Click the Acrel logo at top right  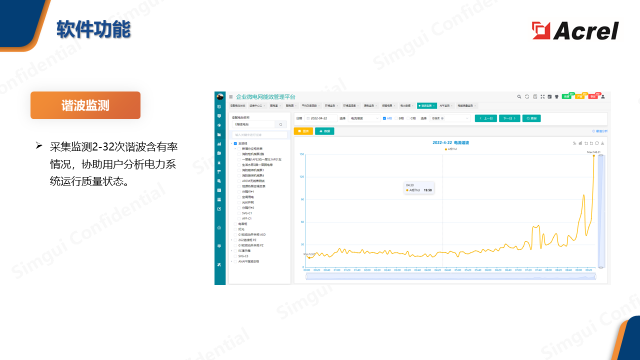(x=575, y=31)
